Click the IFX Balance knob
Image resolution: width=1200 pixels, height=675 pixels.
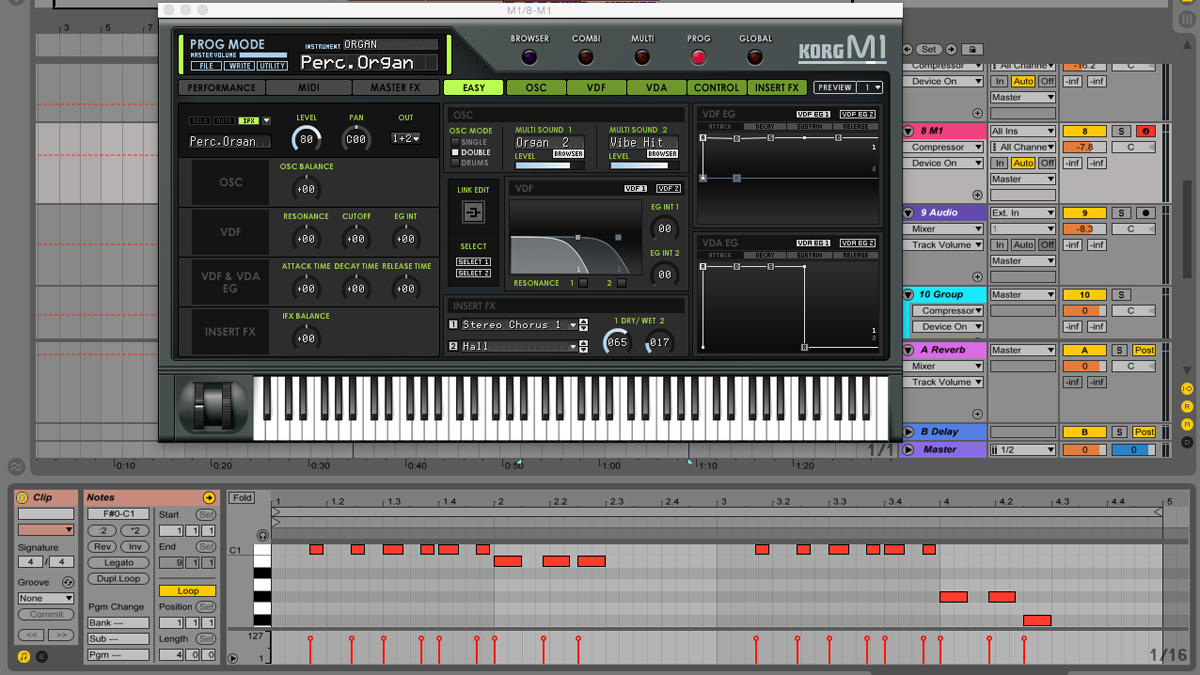coord(306,339)
